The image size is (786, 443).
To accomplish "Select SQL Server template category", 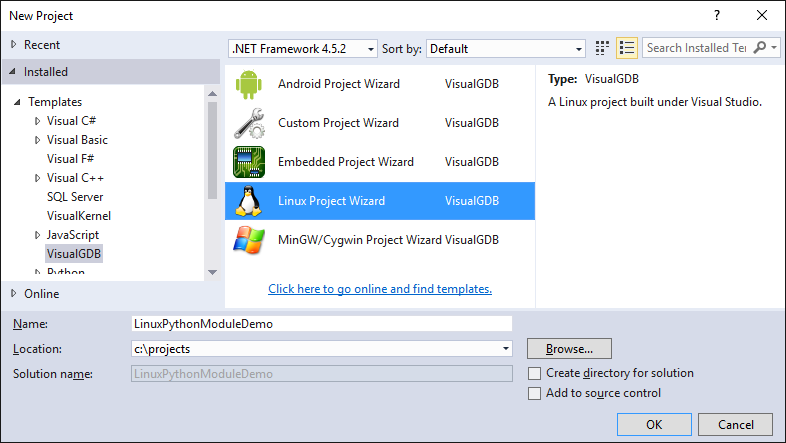I will pos(75,197).
